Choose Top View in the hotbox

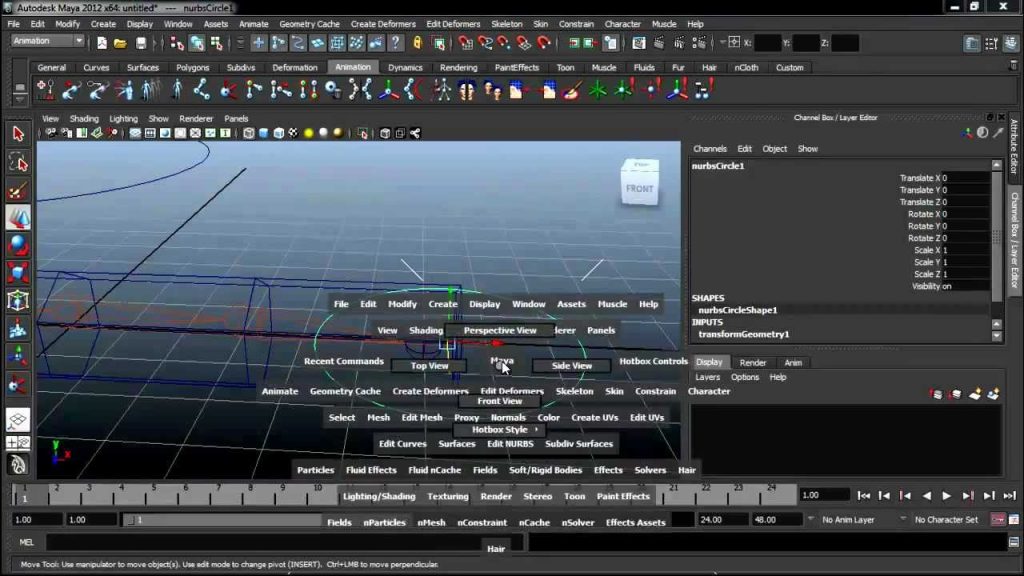pyautogui.click(x=429, y=366)
